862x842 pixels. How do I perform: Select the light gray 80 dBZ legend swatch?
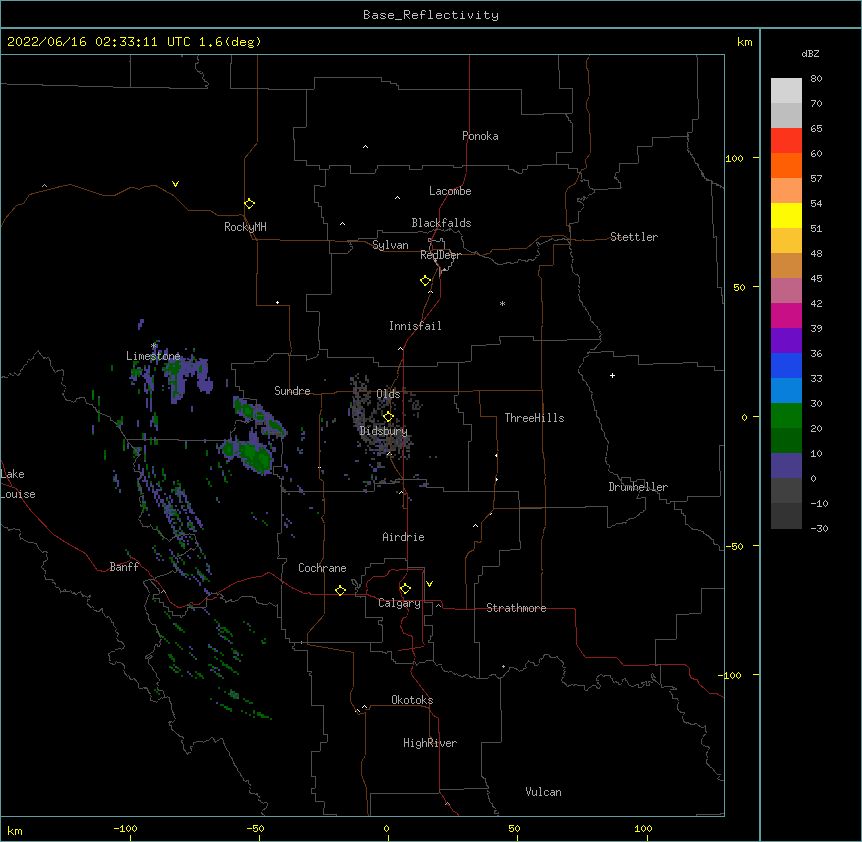pyautogui.click(x=786, y=91)
